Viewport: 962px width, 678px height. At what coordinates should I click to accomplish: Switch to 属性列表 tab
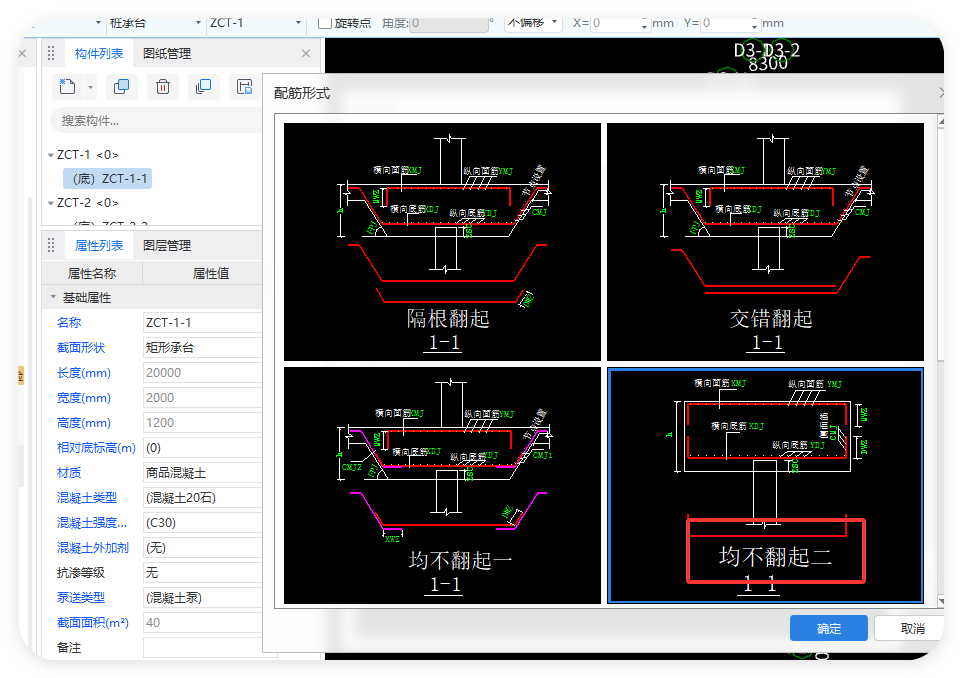click(99, 245)
